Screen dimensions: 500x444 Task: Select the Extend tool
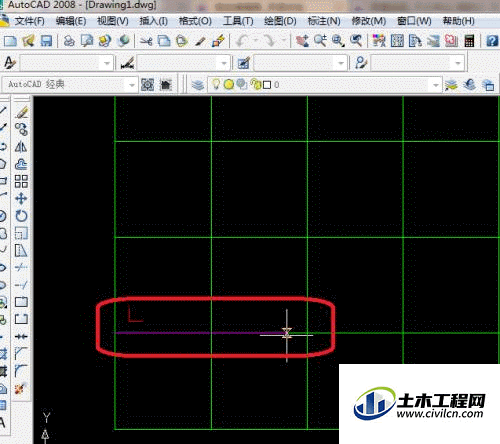[x=21, y=285]
